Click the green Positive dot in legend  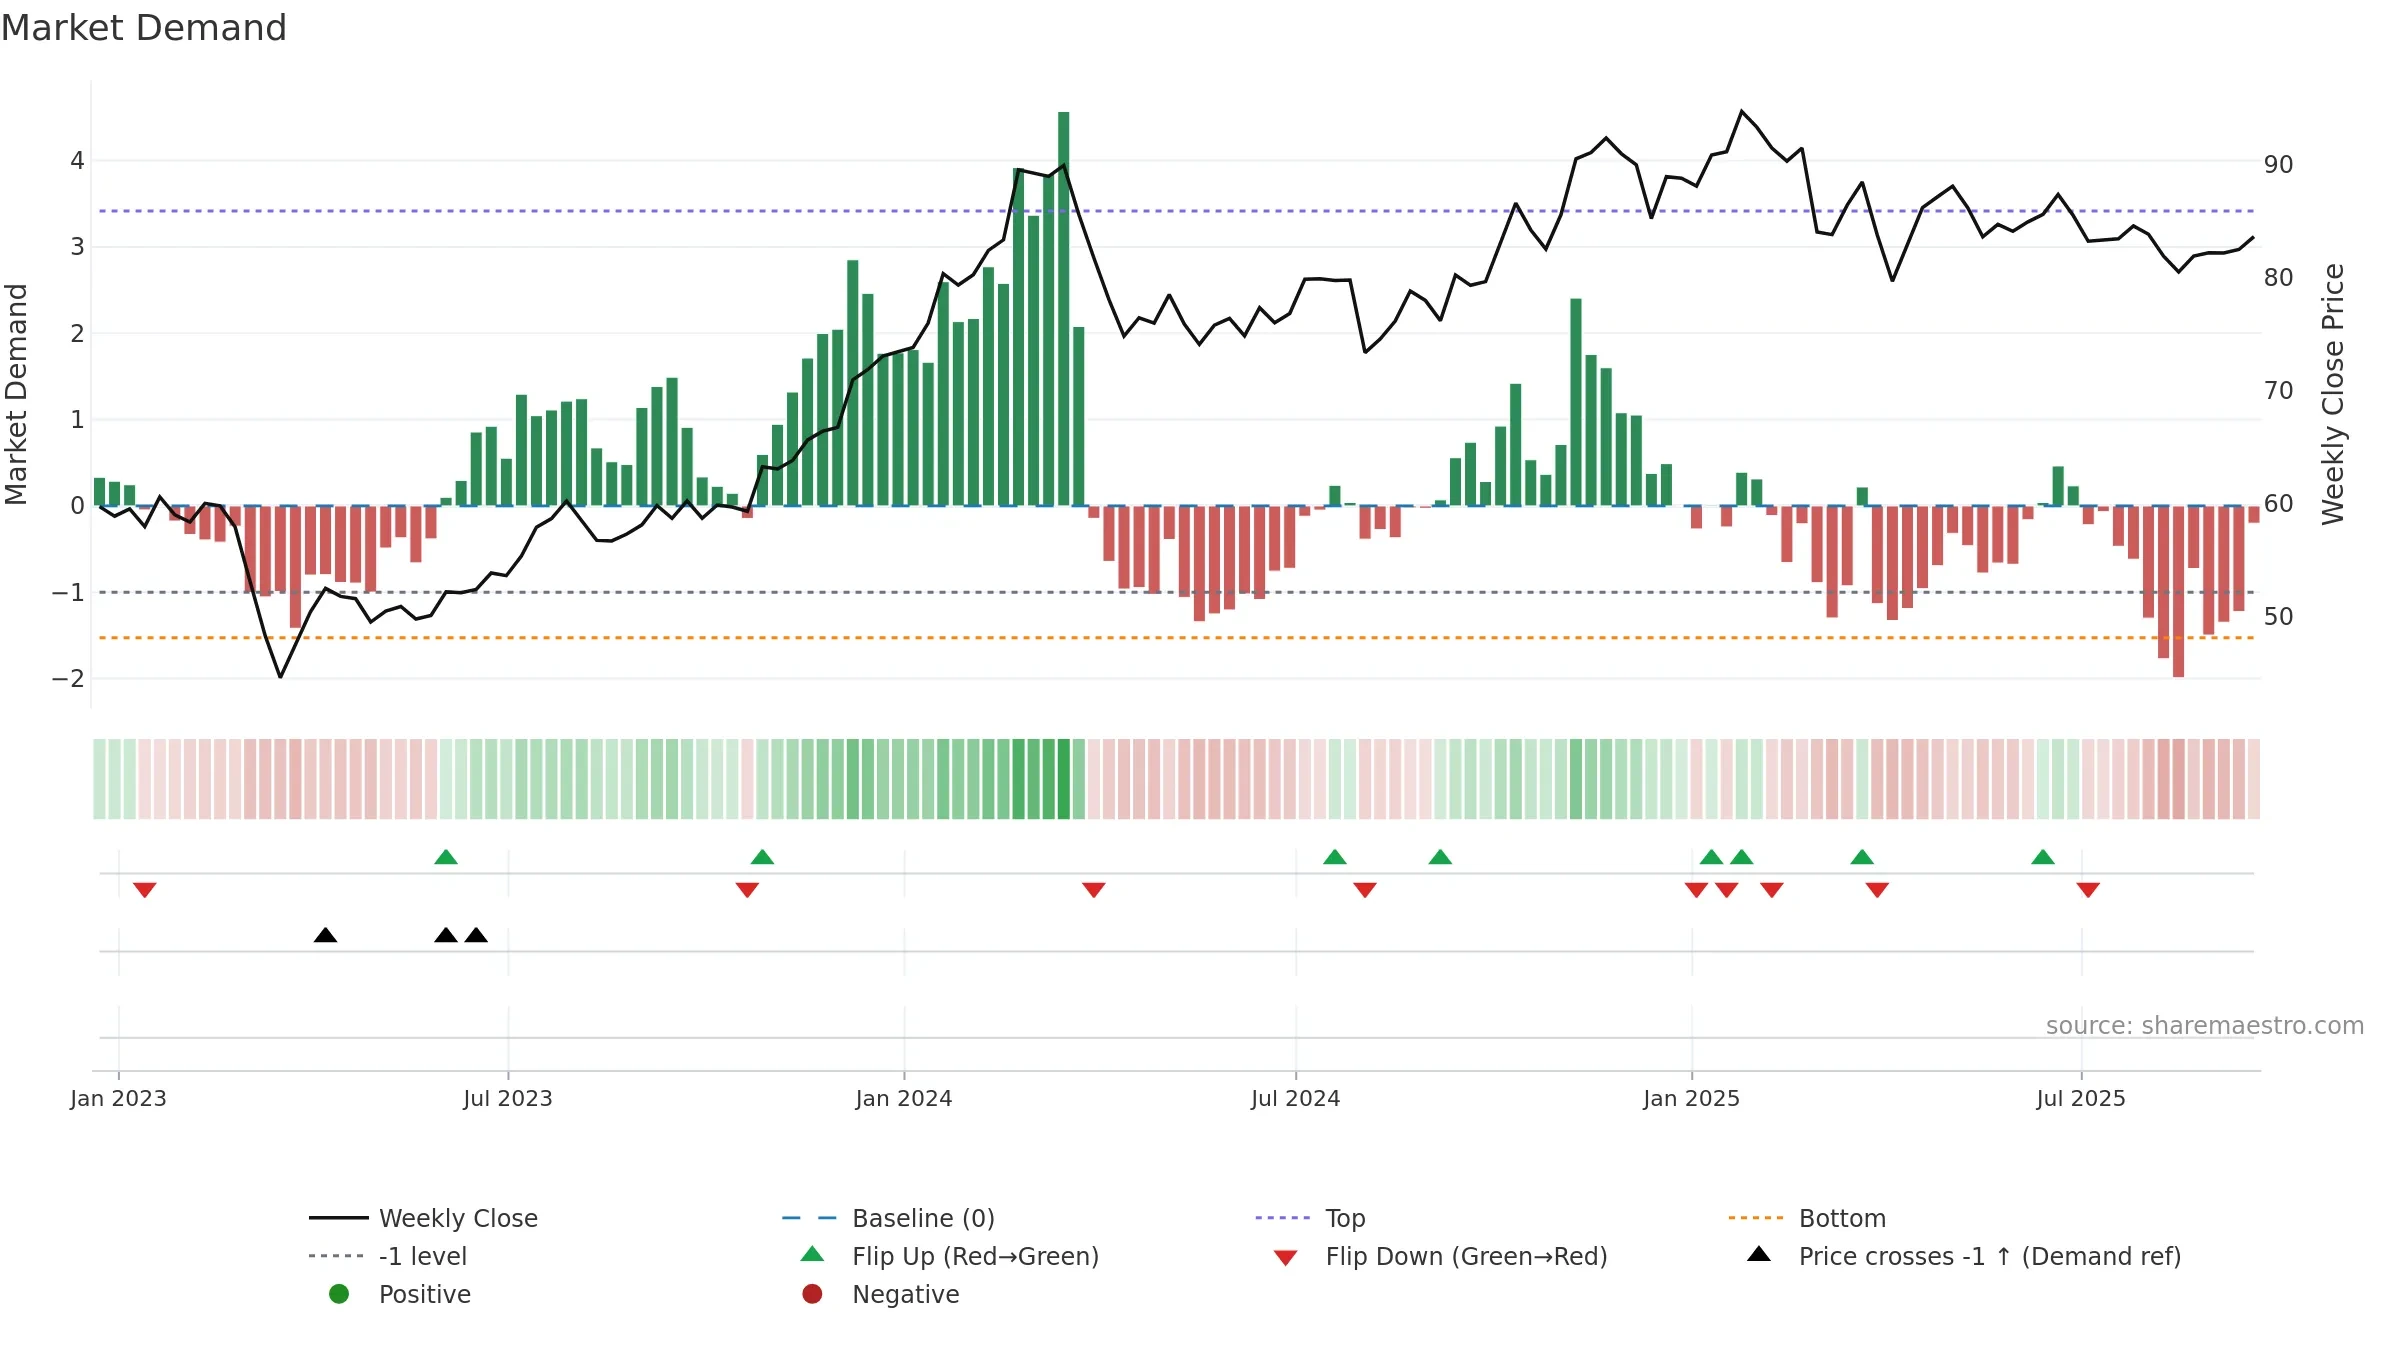[x=339, y=1294]
